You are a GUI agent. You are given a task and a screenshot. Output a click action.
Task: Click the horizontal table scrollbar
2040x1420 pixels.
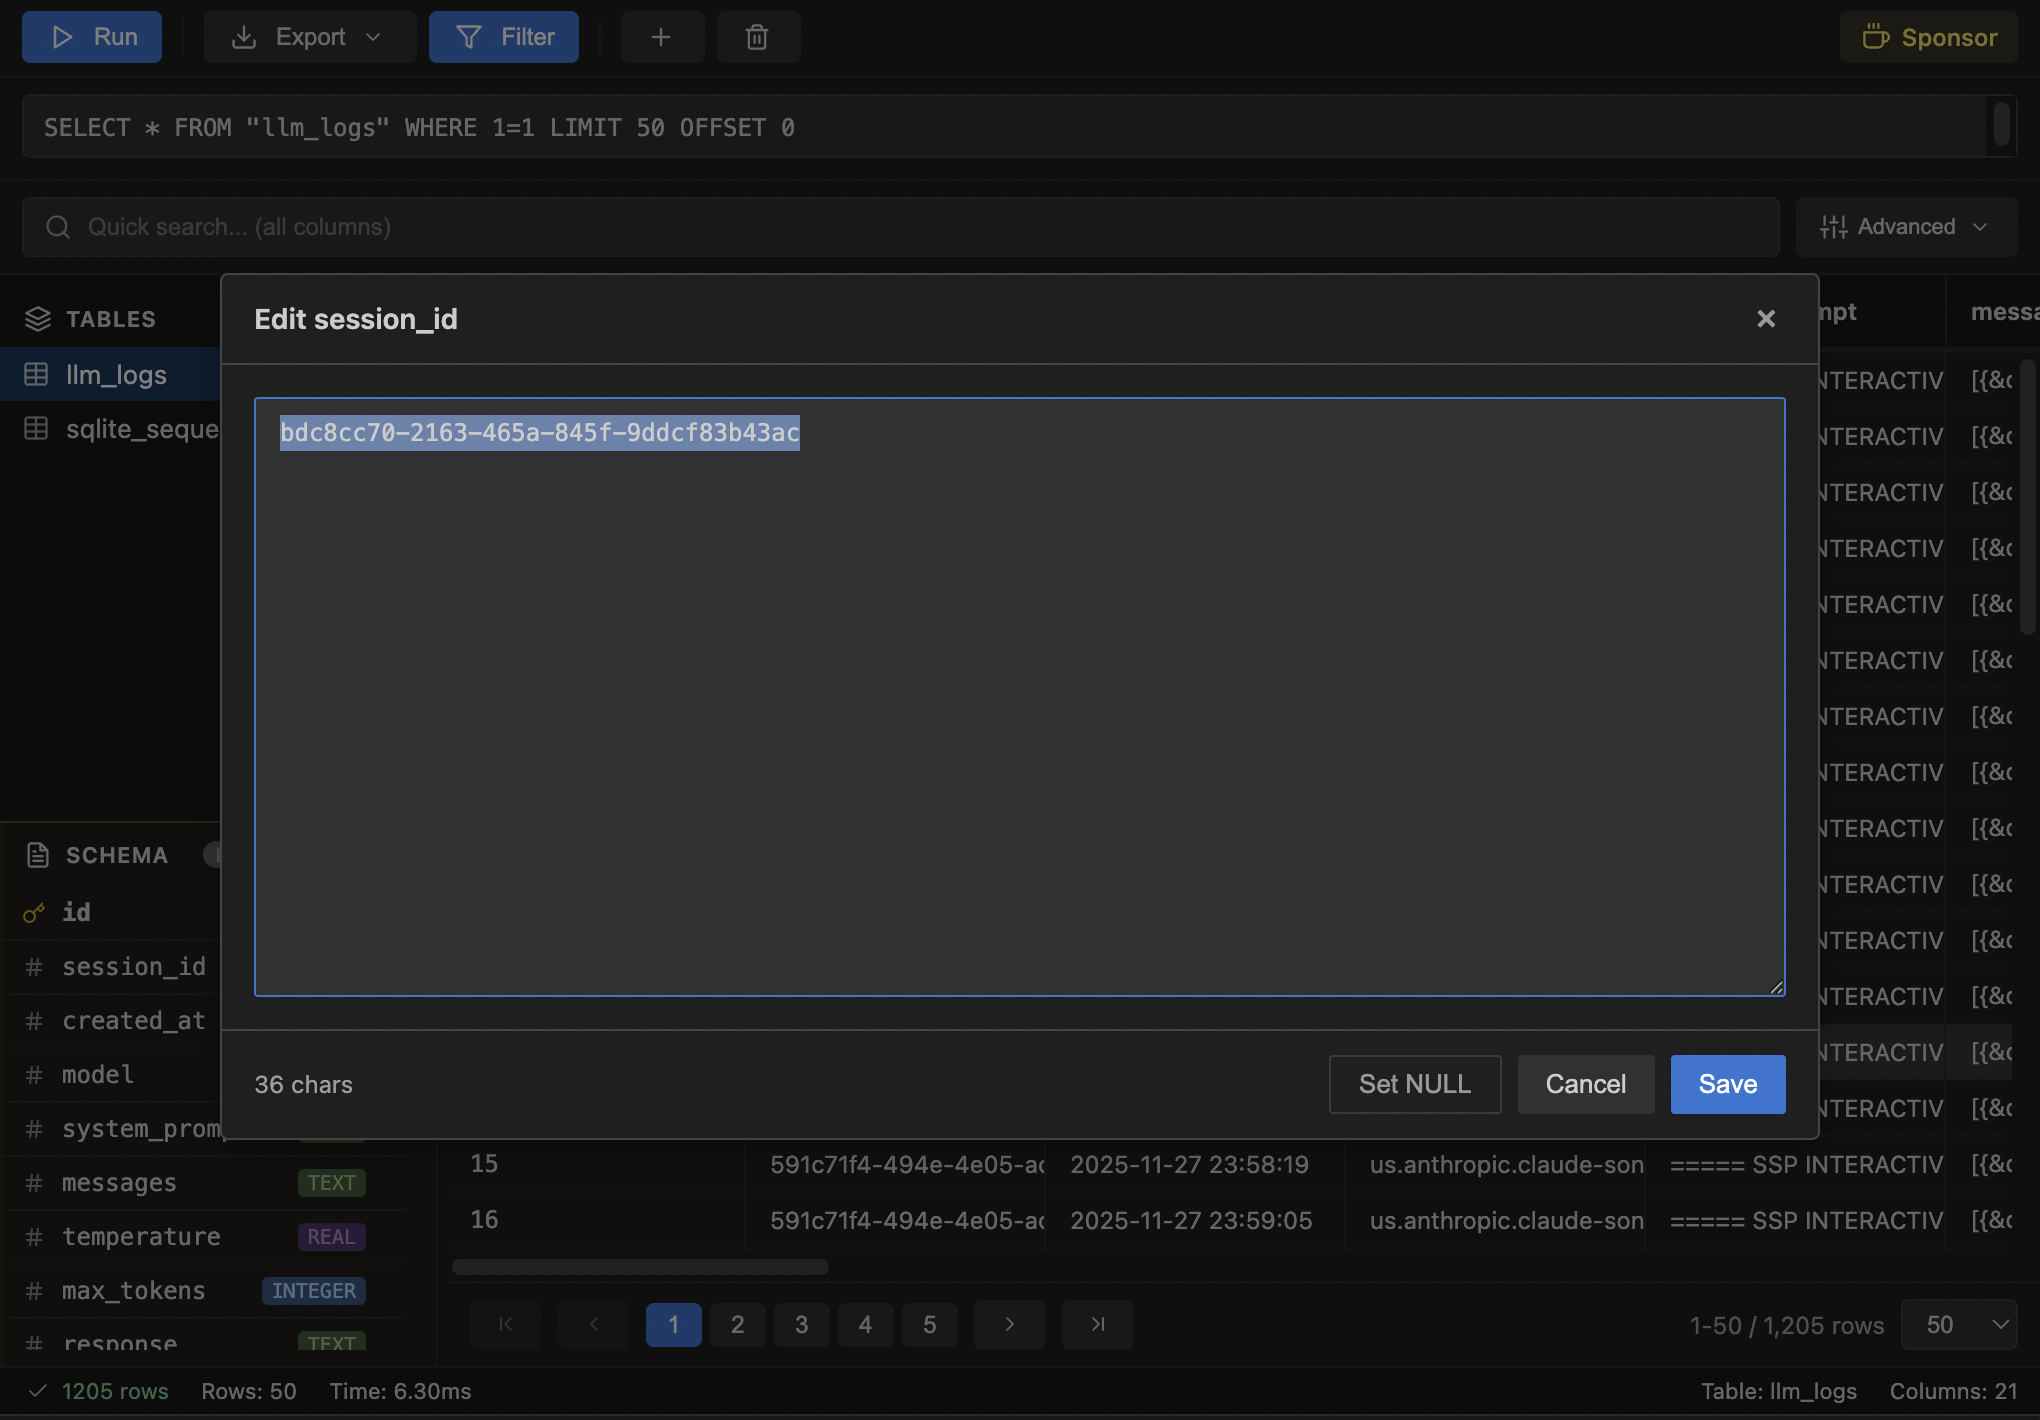(640, 1267)
